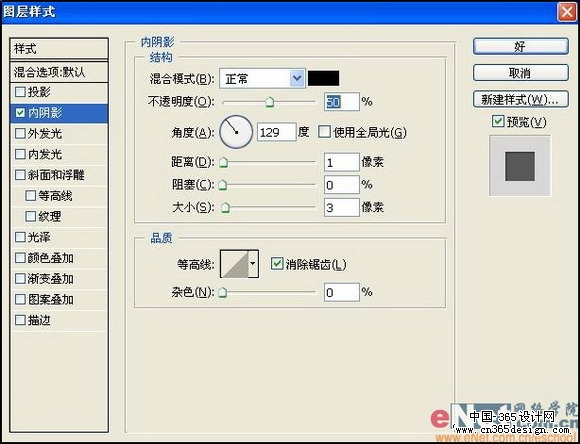Click the 距离 distance input field
Viewport: 580px width, 444px height.
(341, 162)
